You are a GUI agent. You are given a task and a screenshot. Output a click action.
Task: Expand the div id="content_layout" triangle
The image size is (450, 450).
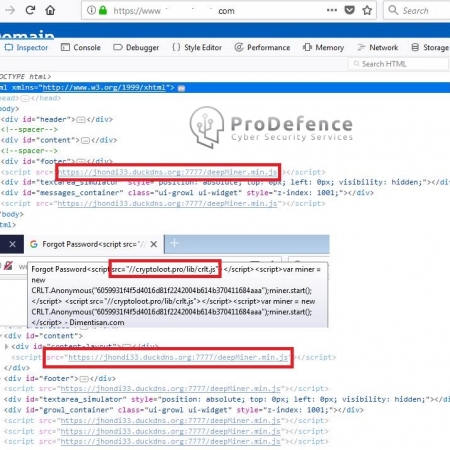coord(6,347)
